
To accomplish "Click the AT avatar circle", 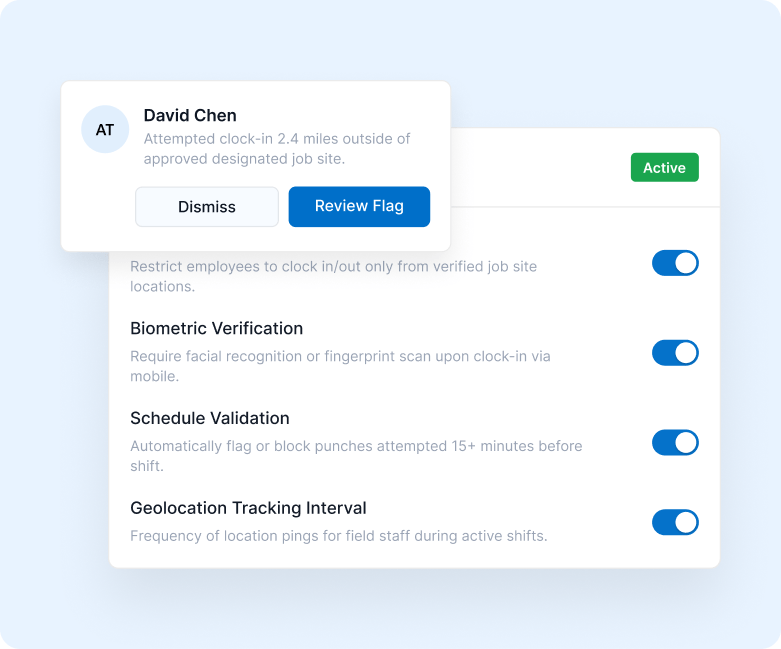I will [x=105, y=130].
